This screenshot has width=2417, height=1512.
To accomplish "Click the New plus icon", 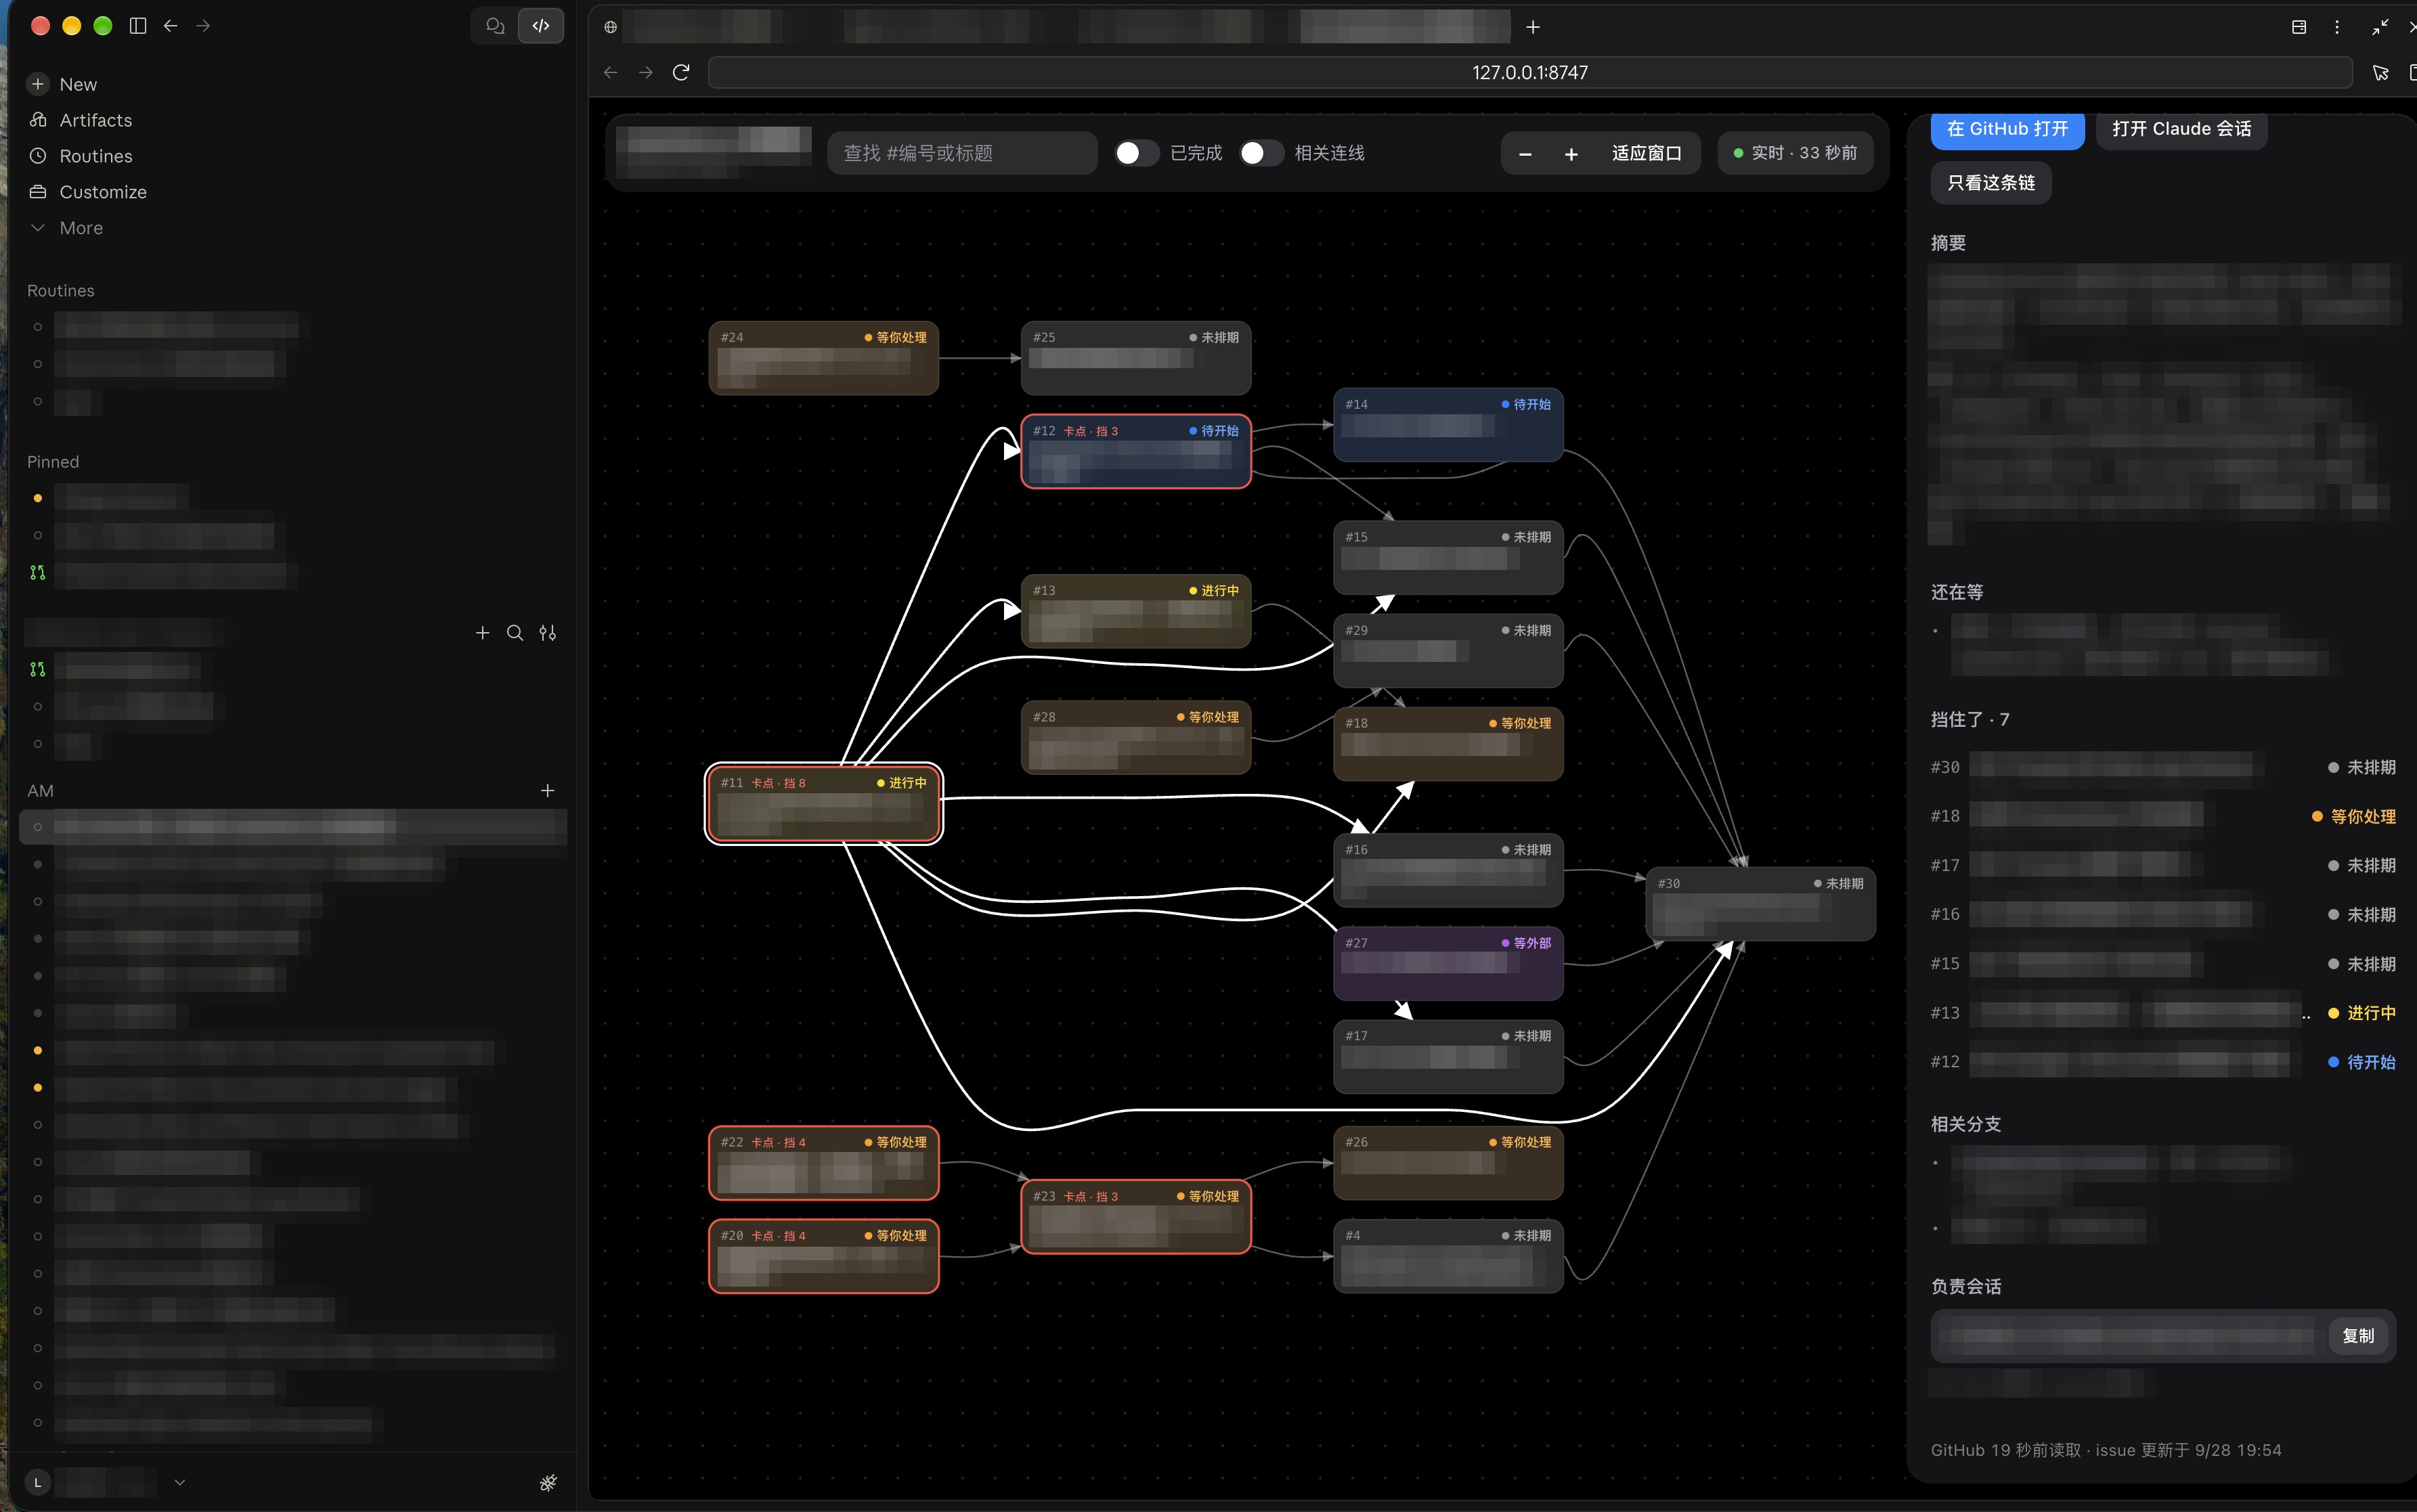I will (x=38, y=84).
